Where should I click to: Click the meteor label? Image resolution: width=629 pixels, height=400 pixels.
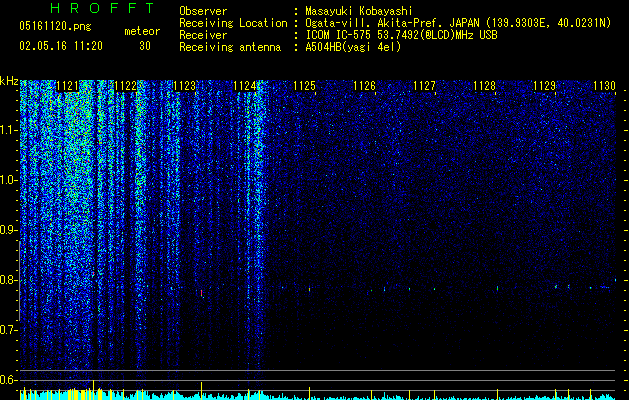tap(142, 31)
